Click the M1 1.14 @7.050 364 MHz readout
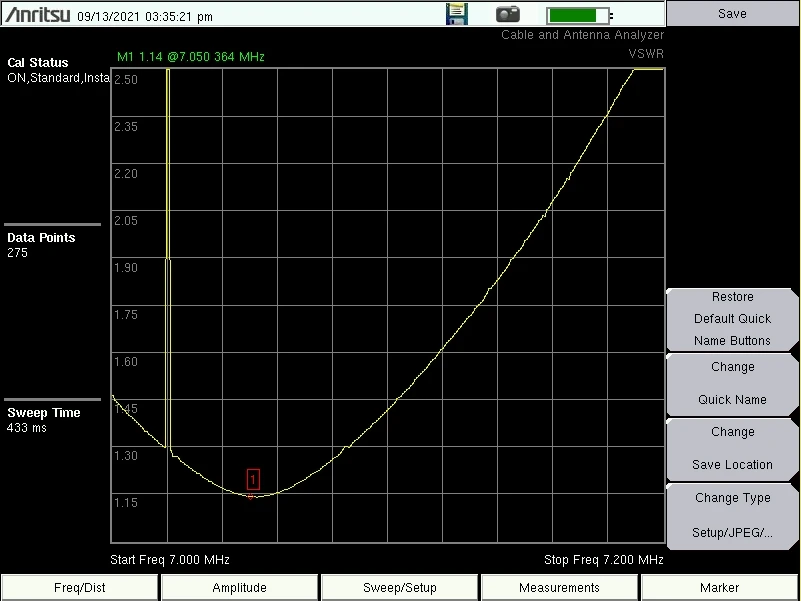The image size is (801, 601). 191,57
